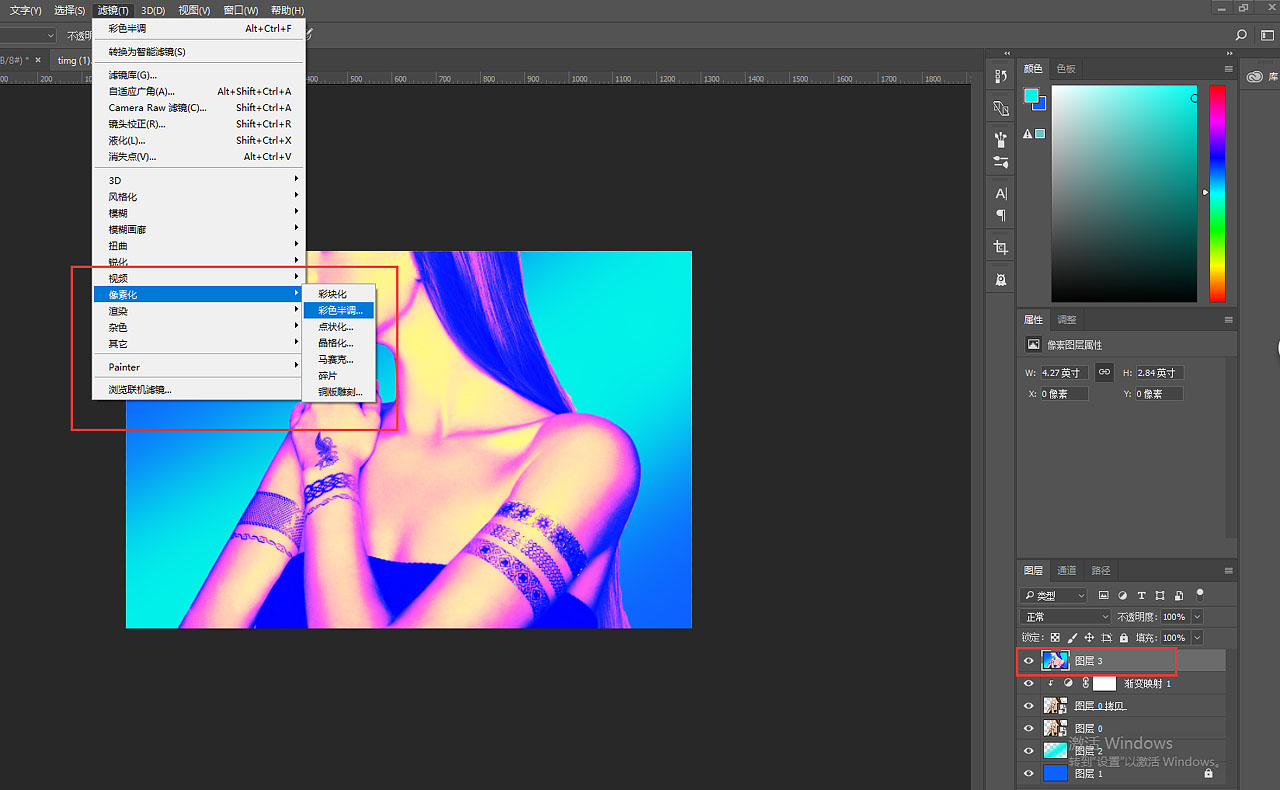Hide the 渐变映射 1 layer
The height and width of the screenshot is (790, 1280).
pos(1029,683)
